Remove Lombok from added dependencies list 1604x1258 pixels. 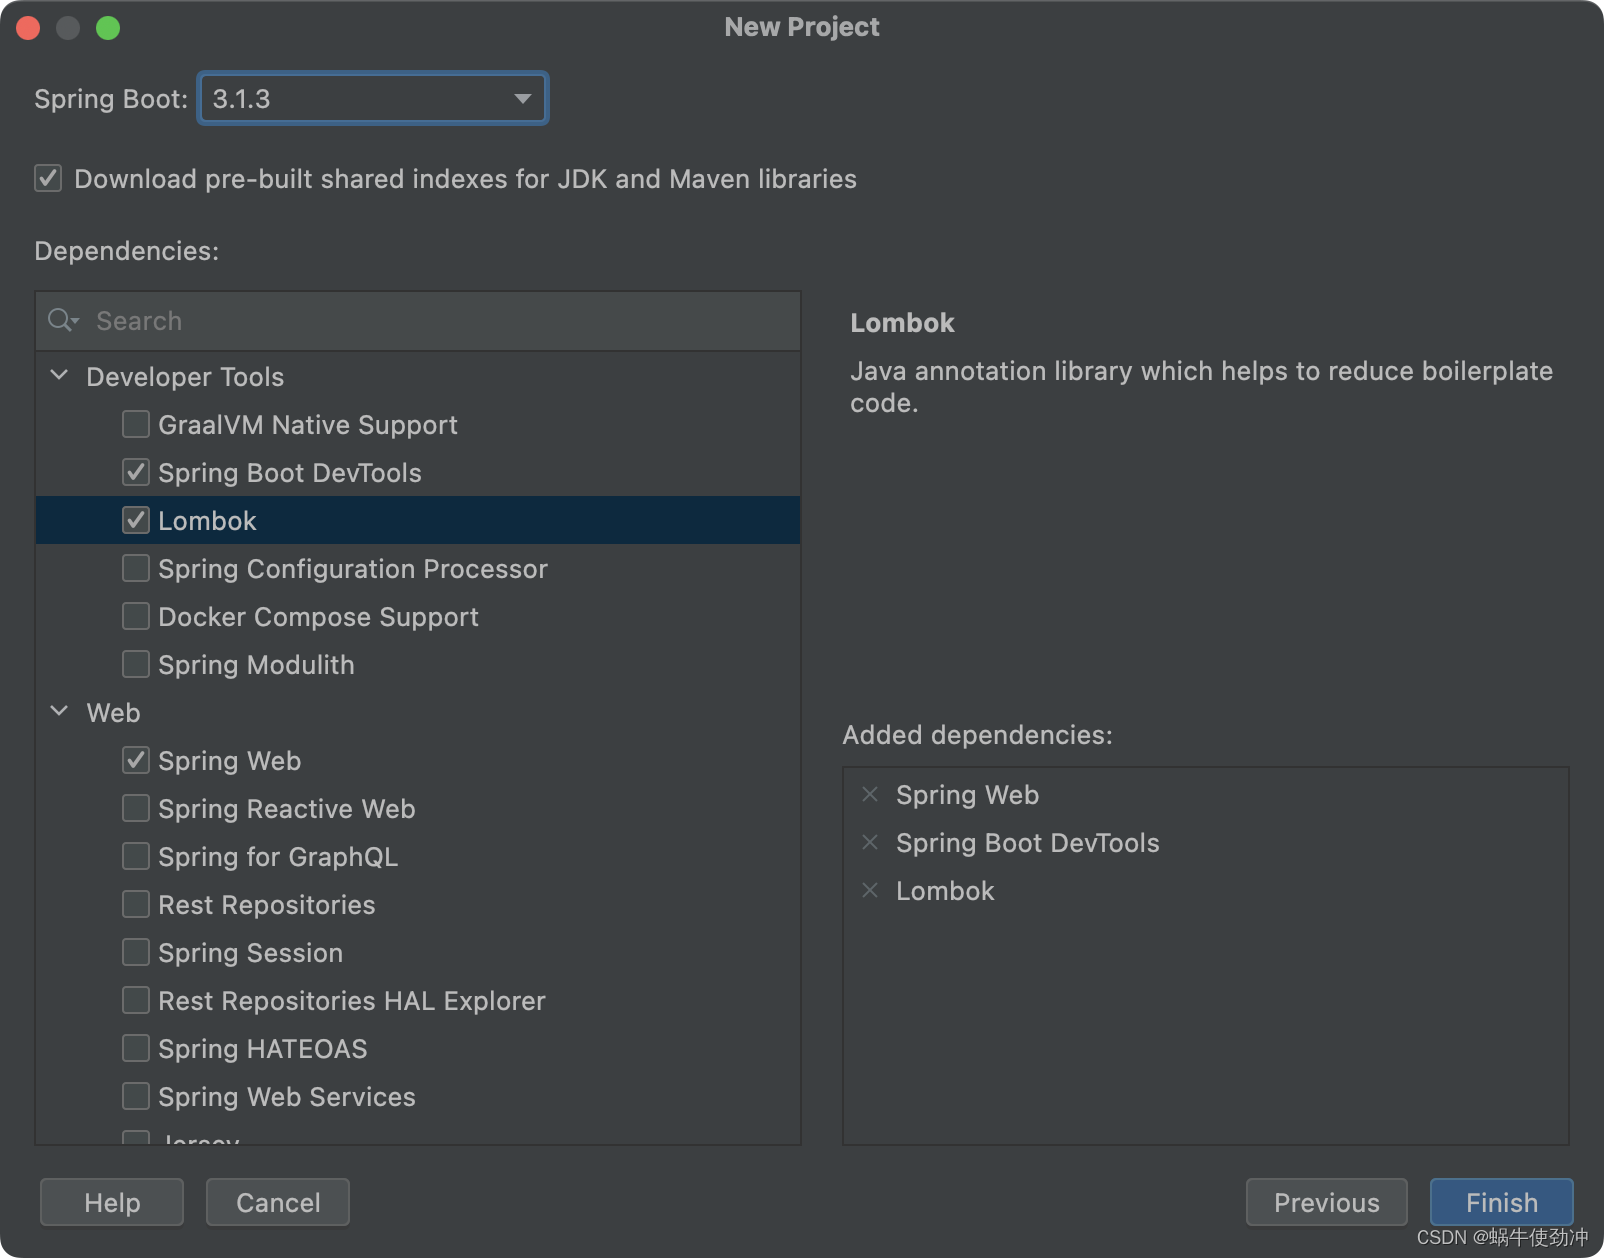tap(870, 891)
